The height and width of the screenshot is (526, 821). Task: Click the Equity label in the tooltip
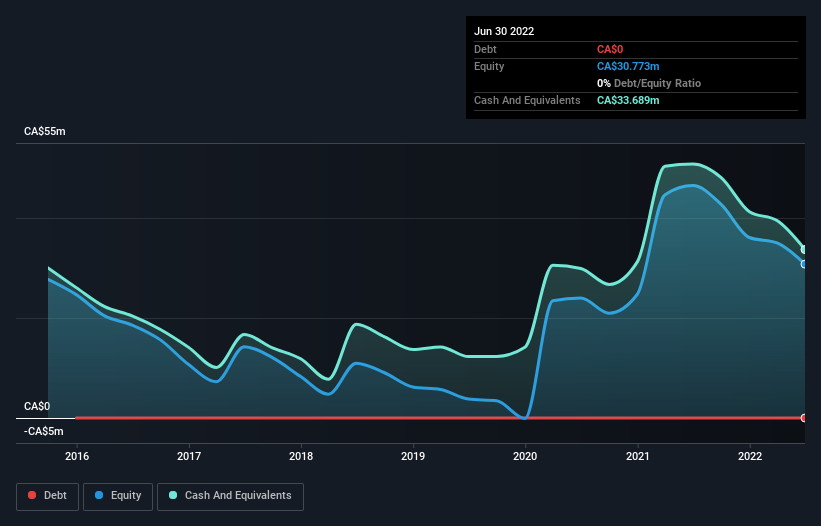tap(489, 66)
